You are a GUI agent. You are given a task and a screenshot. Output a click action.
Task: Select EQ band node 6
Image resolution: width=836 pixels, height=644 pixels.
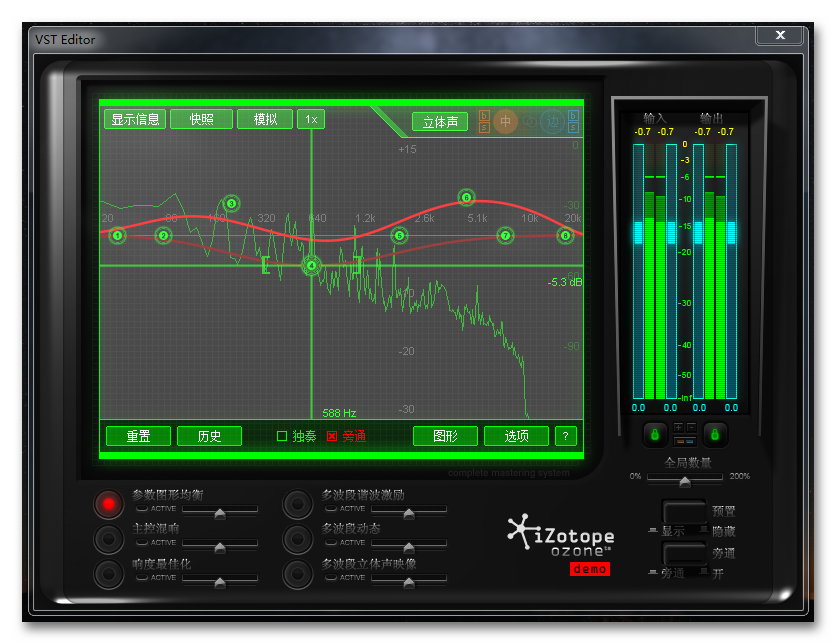point(466,197)
